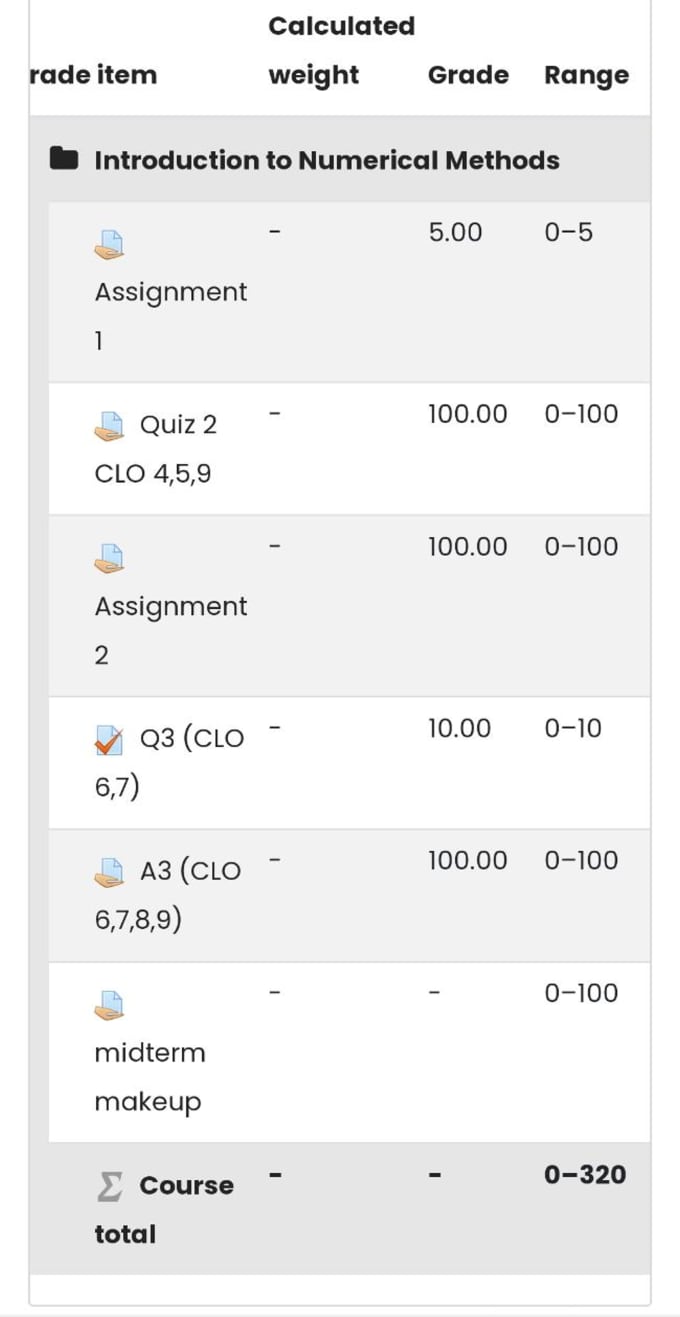
Task: Click the Assignment 1 hand-in icon
Action: [109, 244]
